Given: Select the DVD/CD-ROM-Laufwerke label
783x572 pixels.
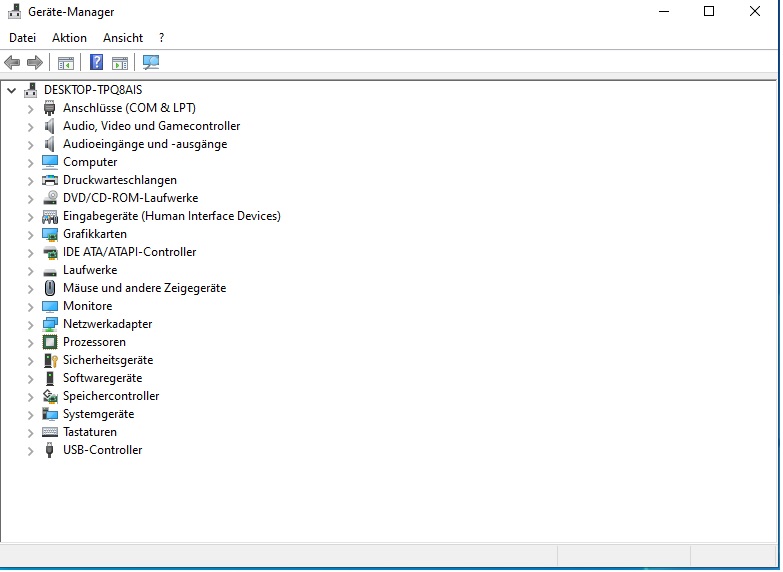Looking at the screenshot, I should (x=130, y=198).
